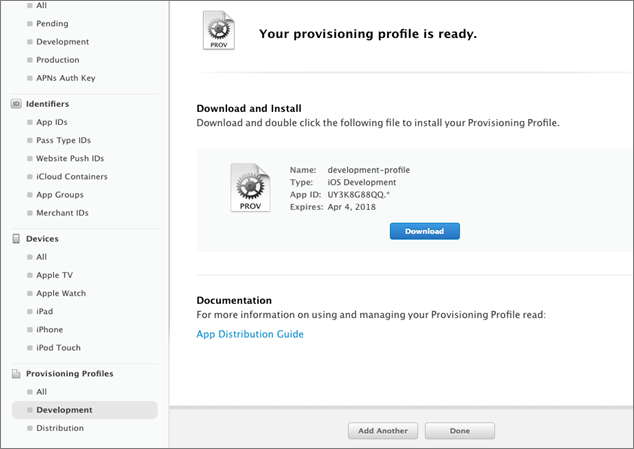Open the Merchant IDs section
The height and width of the screenshot is (449, 634).
pos(62,213)
